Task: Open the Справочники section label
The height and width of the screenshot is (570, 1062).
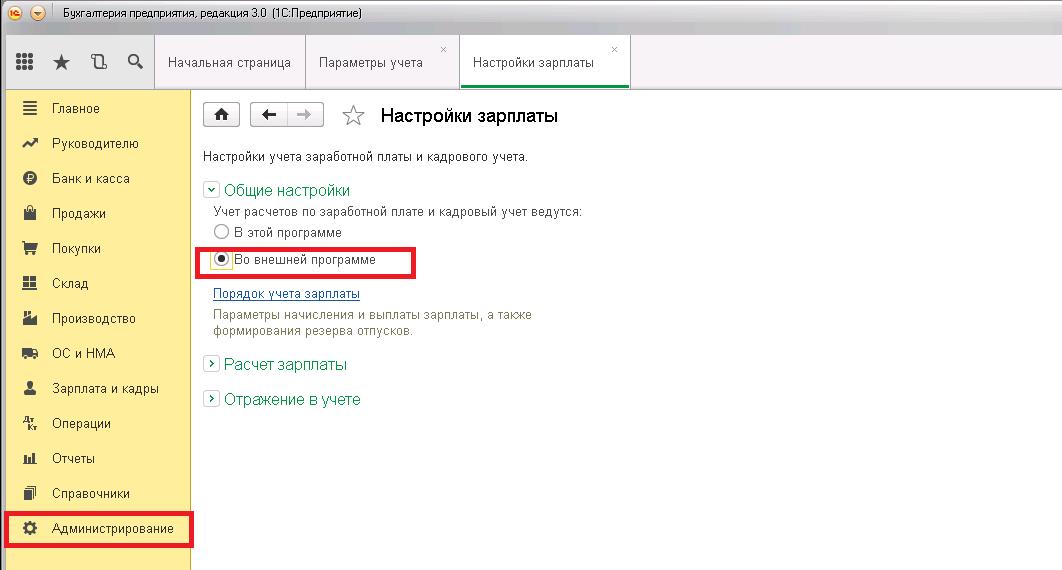Action: click(x=91, y=494)
